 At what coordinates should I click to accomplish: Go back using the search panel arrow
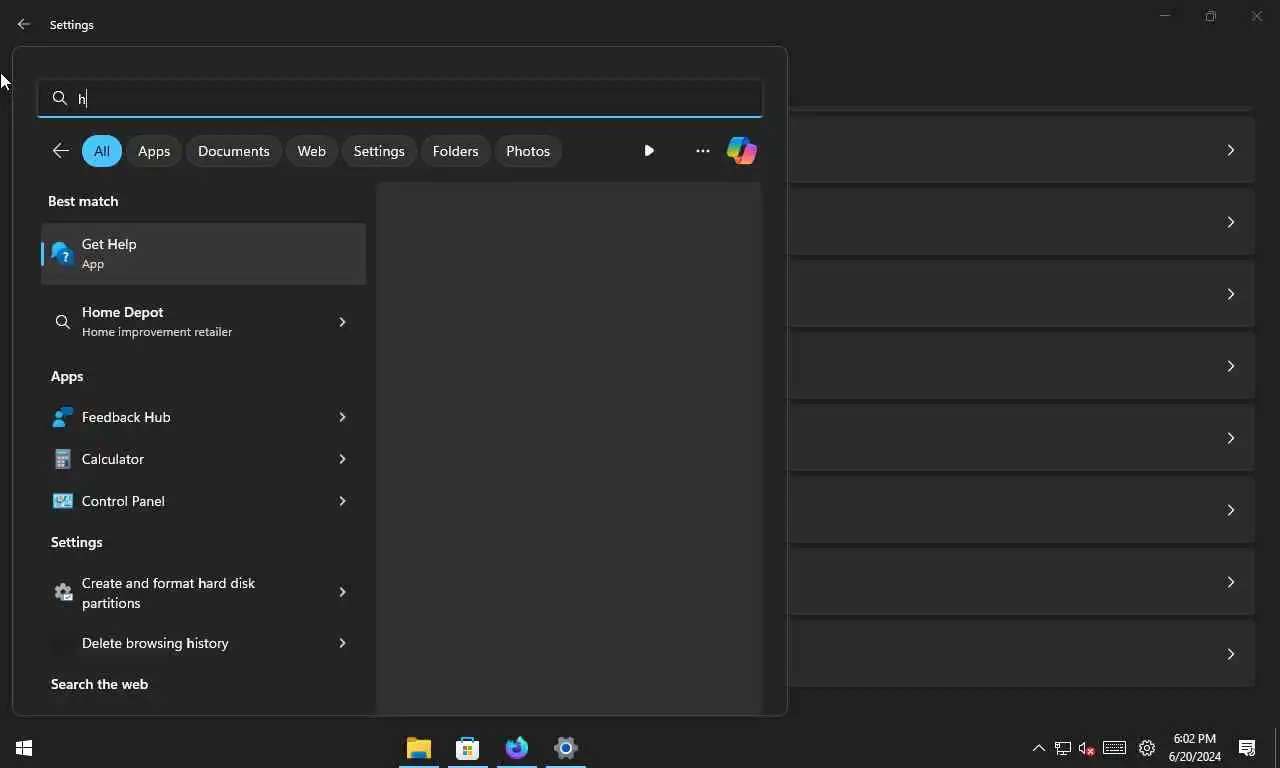pos(61,151)
